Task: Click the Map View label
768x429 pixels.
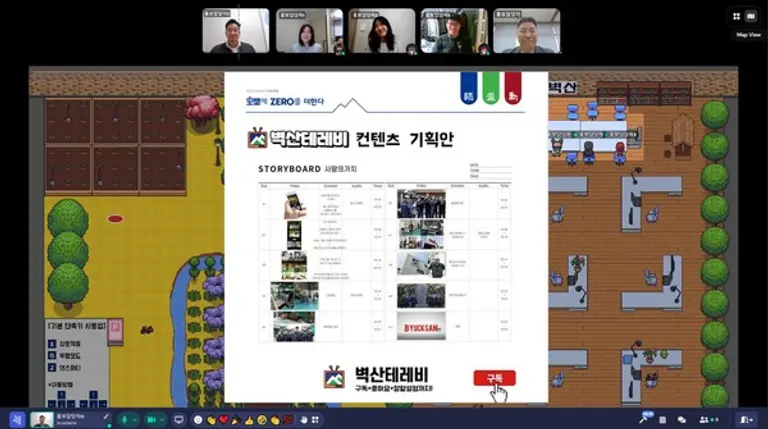Action: (749, 35)
